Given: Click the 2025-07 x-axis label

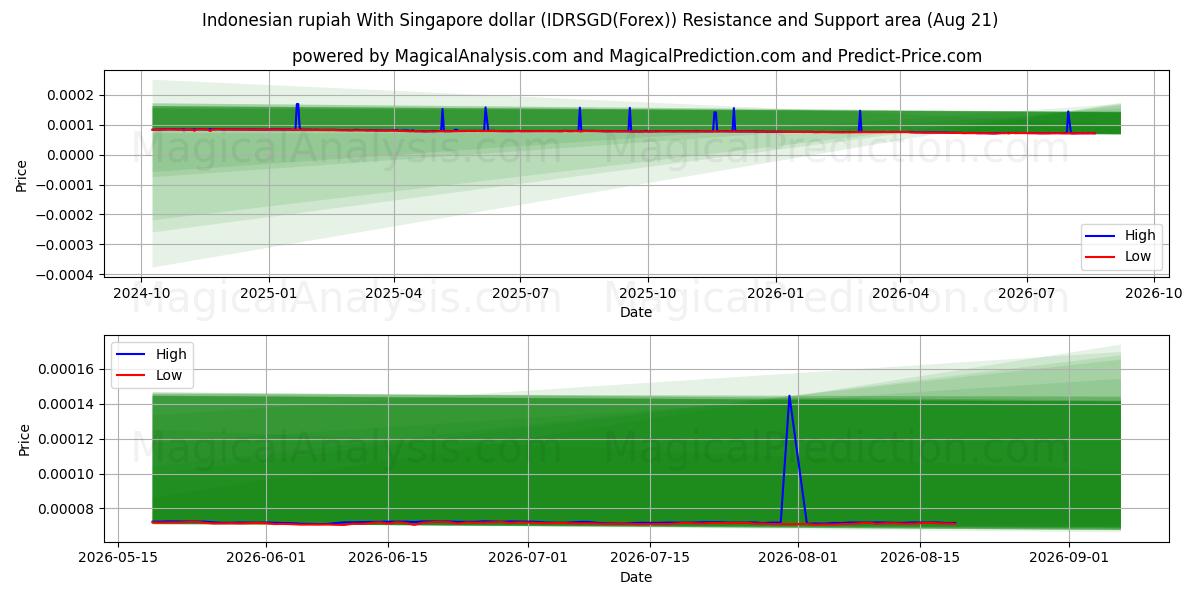Looking at the screenshot, I should (519, 293).
